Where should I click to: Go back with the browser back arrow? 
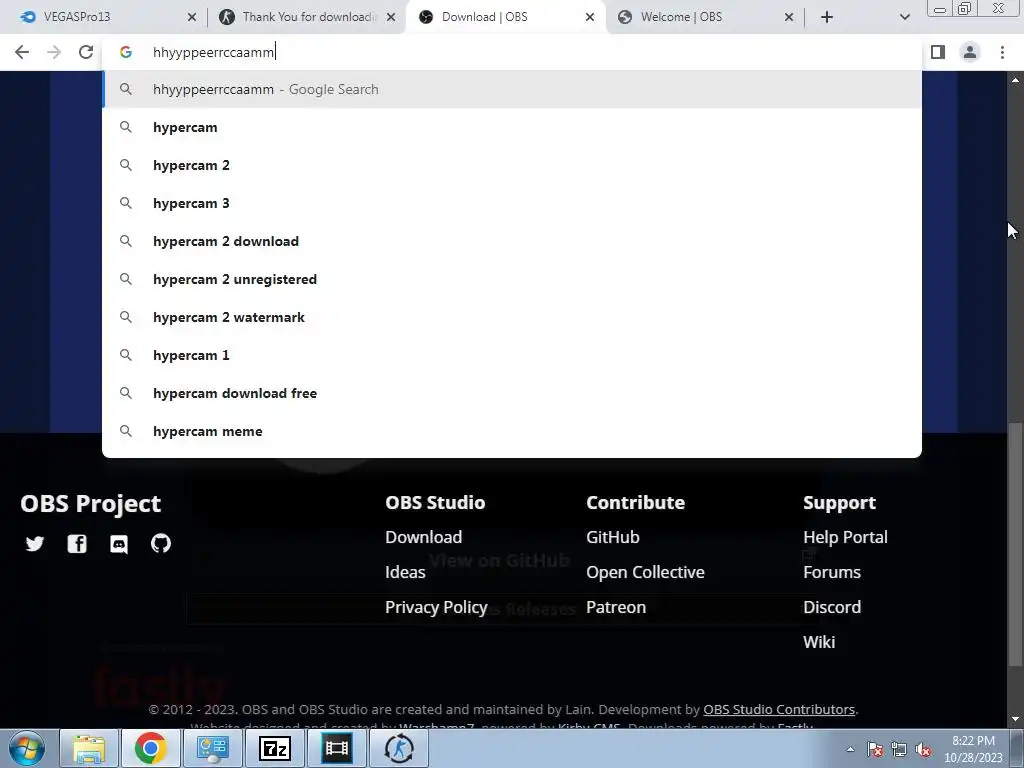coord(22,52)
